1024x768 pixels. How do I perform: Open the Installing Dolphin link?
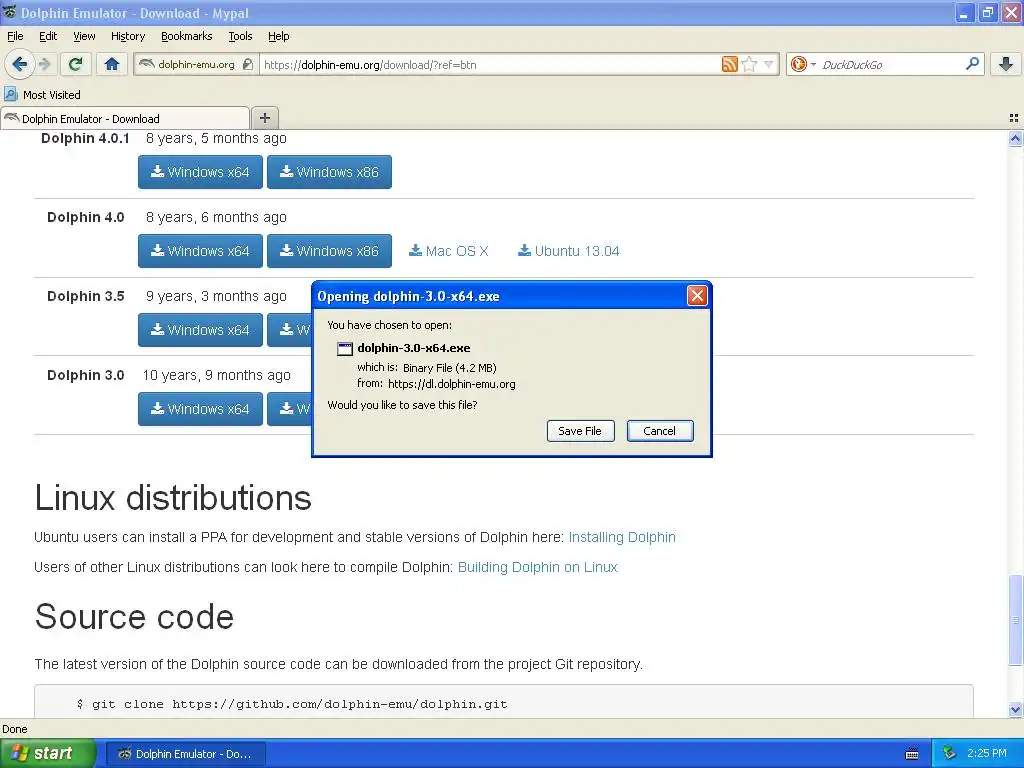pos(622,537)
